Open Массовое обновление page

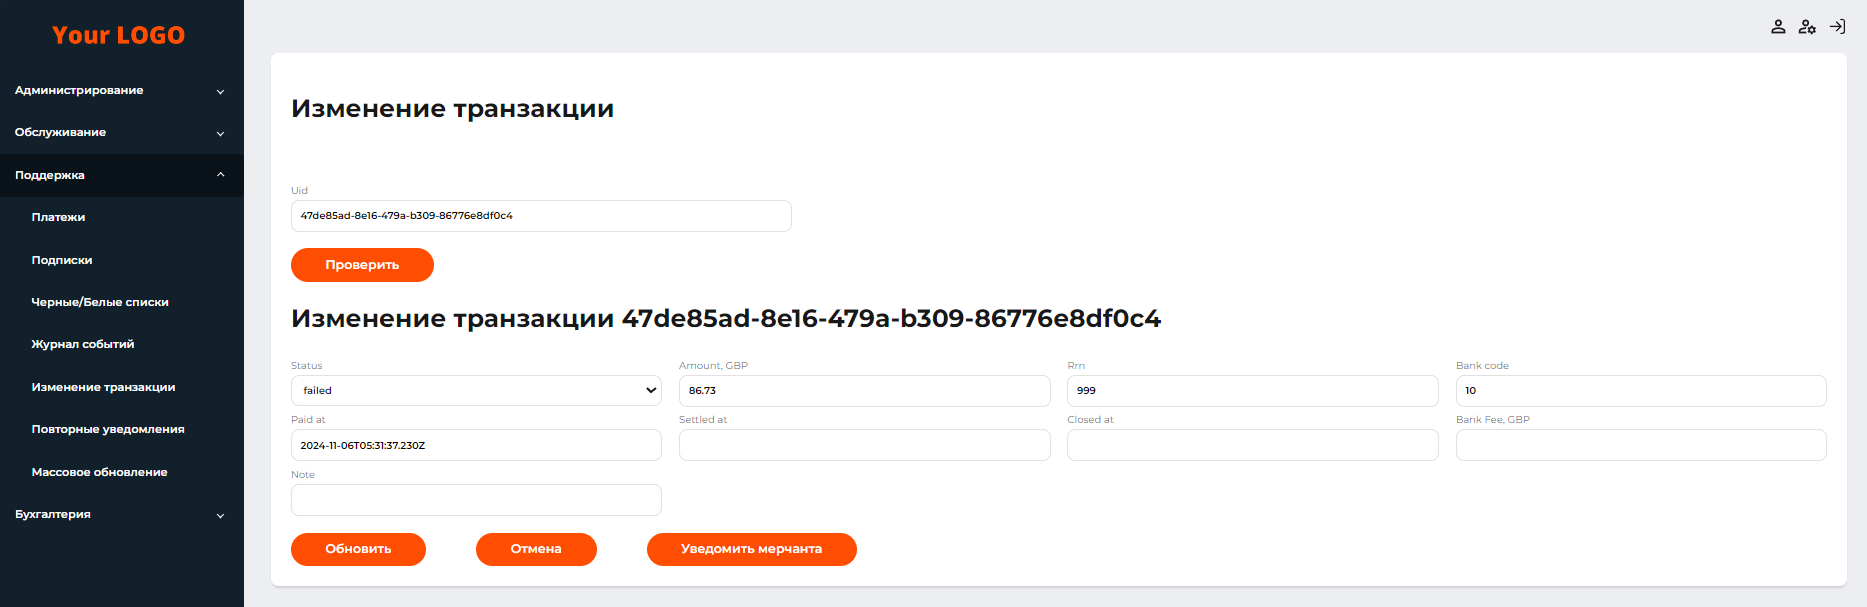100,472
